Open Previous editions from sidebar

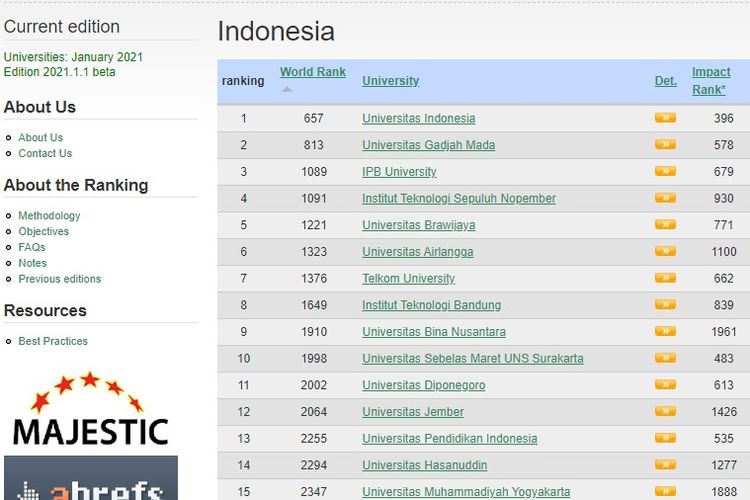coord(59,279)
